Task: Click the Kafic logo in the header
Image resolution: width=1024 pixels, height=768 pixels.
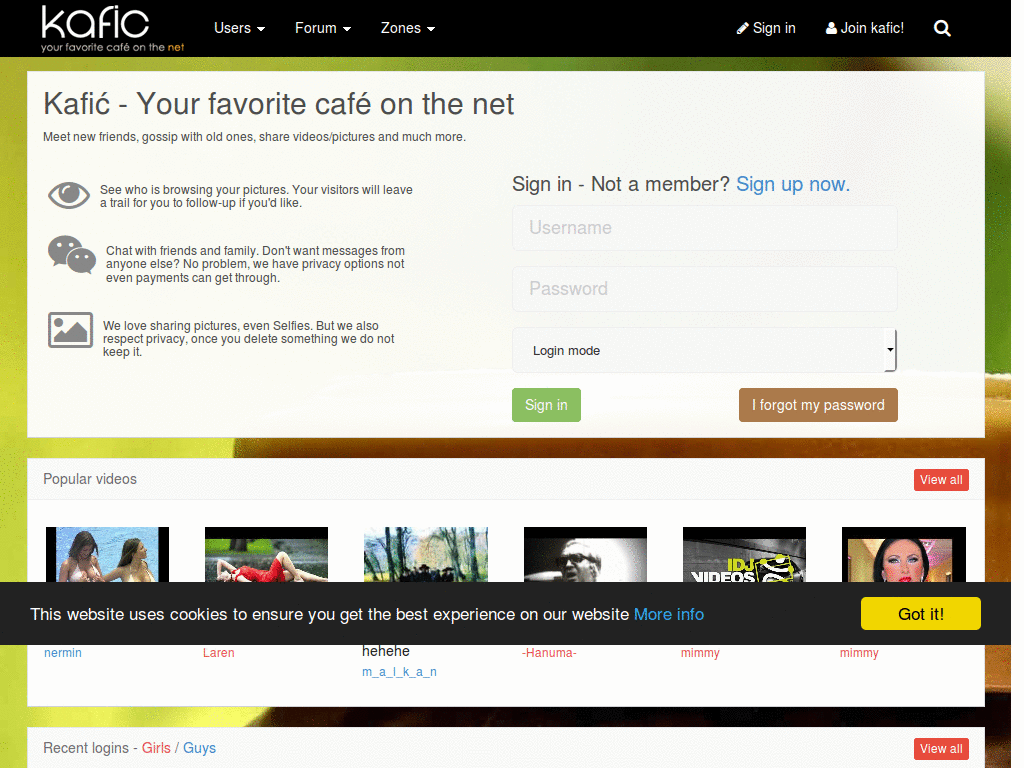Action: (112, 29)
